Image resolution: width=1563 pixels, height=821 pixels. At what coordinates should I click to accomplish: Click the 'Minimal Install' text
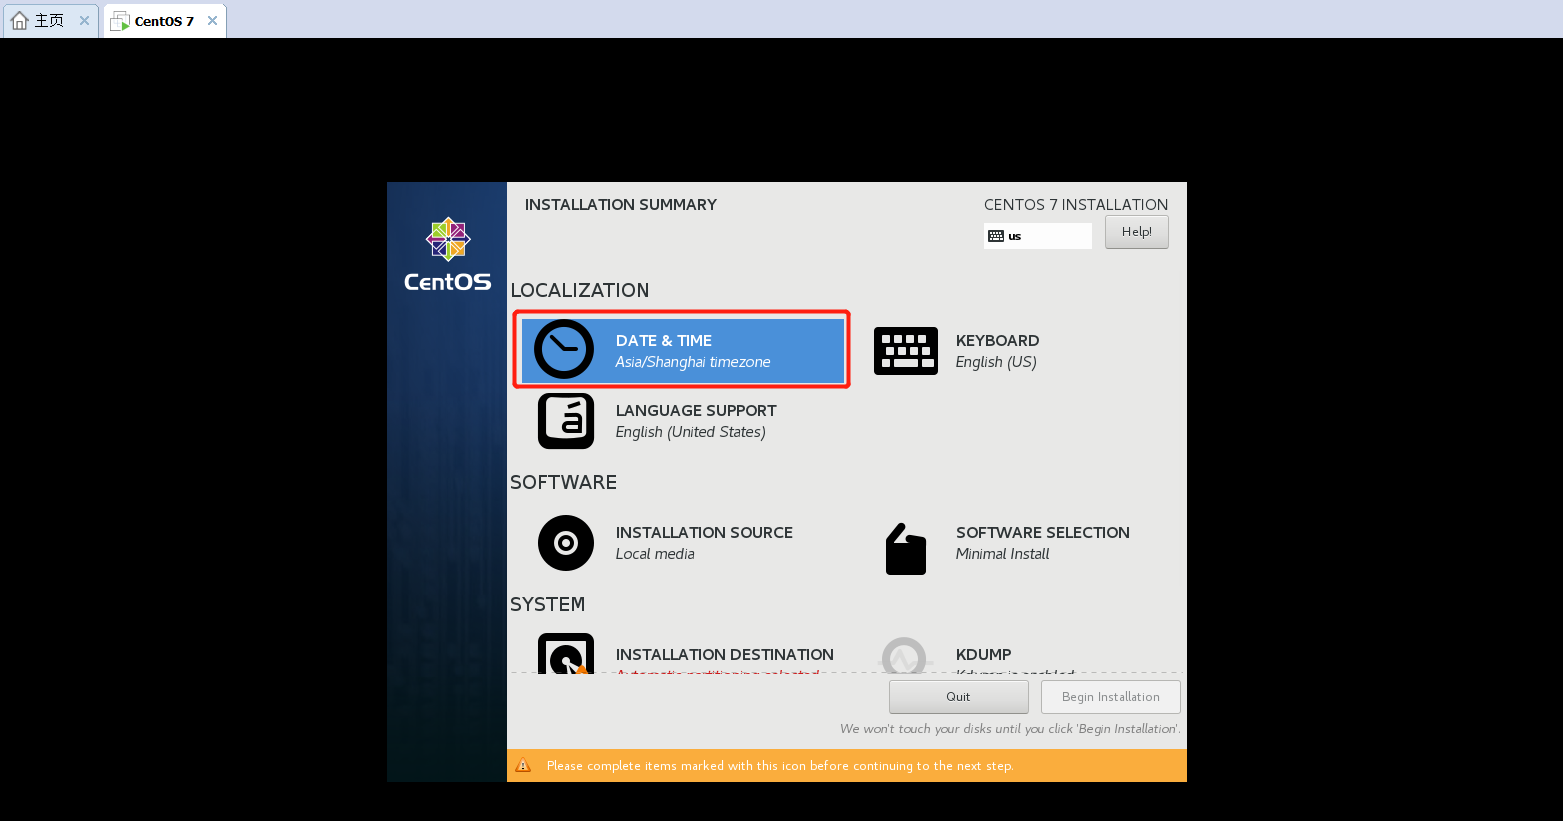coord(1003,554)
